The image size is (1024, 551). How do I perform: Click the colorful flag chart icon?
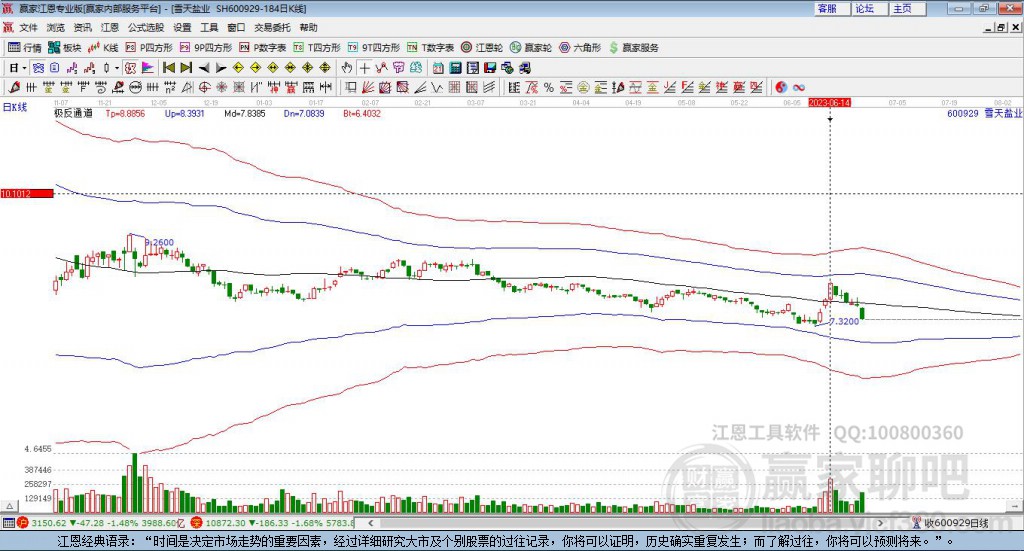(x=148, y=68)
